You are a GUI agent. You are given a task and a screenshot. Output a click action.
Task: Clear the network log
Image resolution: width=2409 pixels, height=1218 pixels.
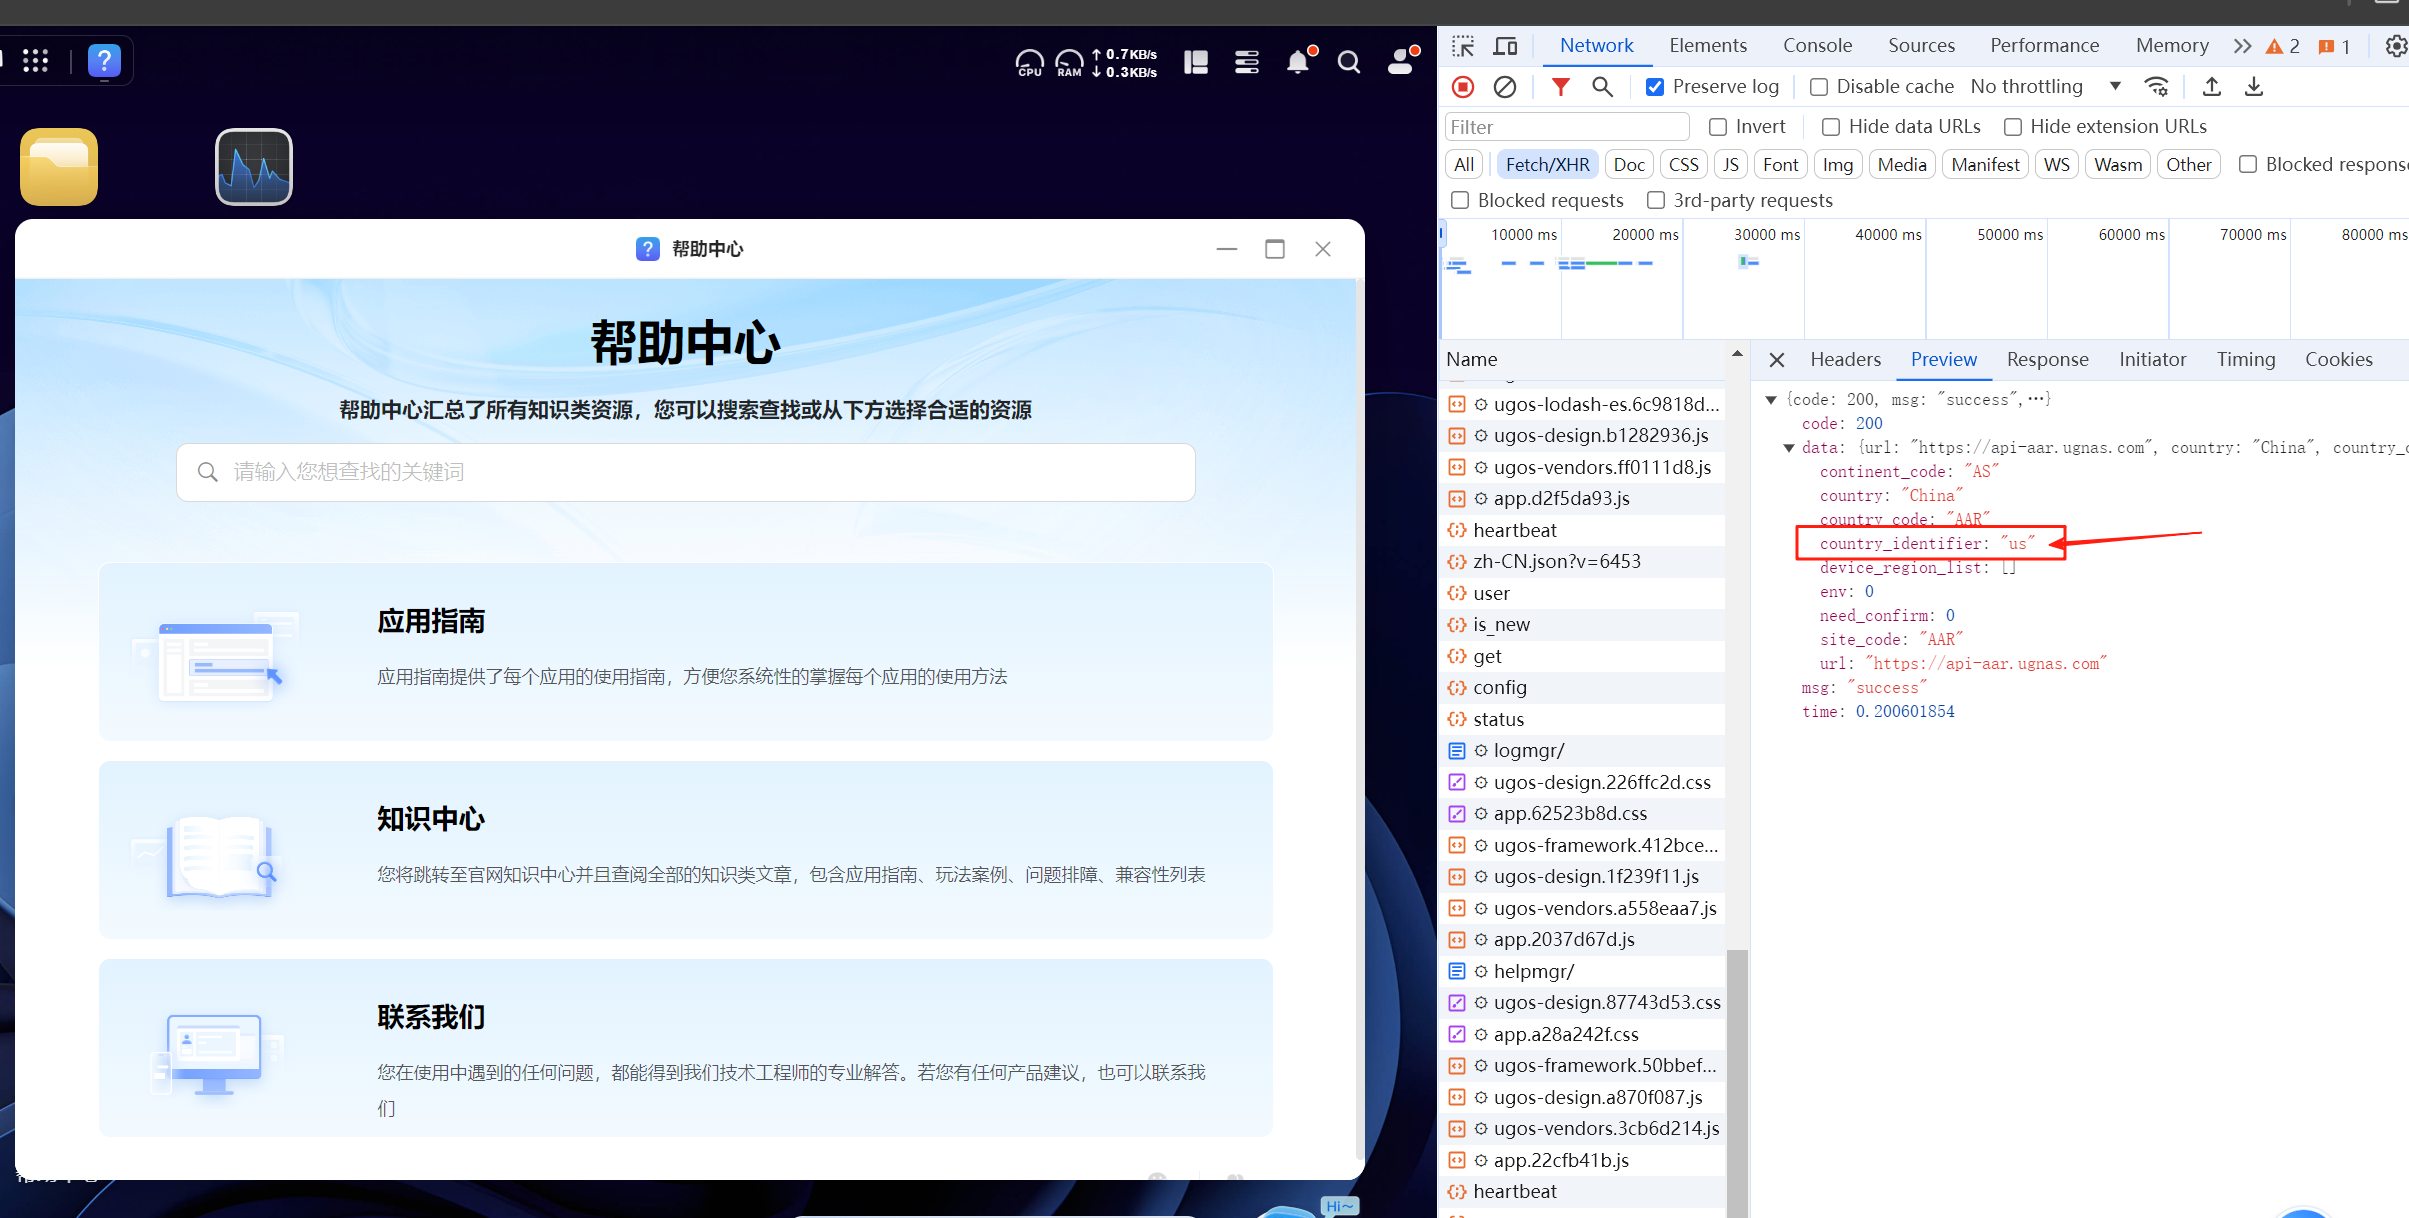pos(1505,87)
